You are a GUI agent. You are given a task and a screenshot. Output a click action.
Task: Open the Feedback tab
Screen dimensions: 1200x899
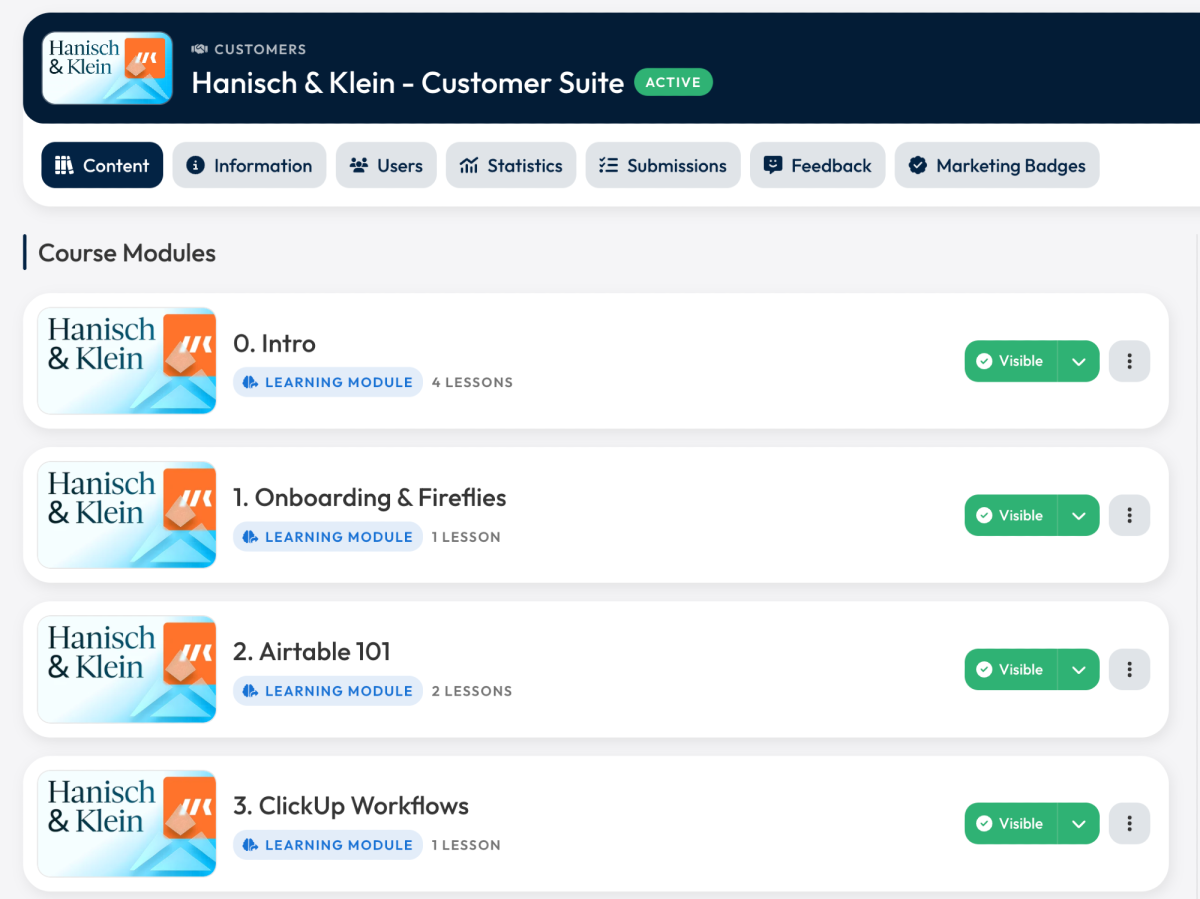click(817, 165)
